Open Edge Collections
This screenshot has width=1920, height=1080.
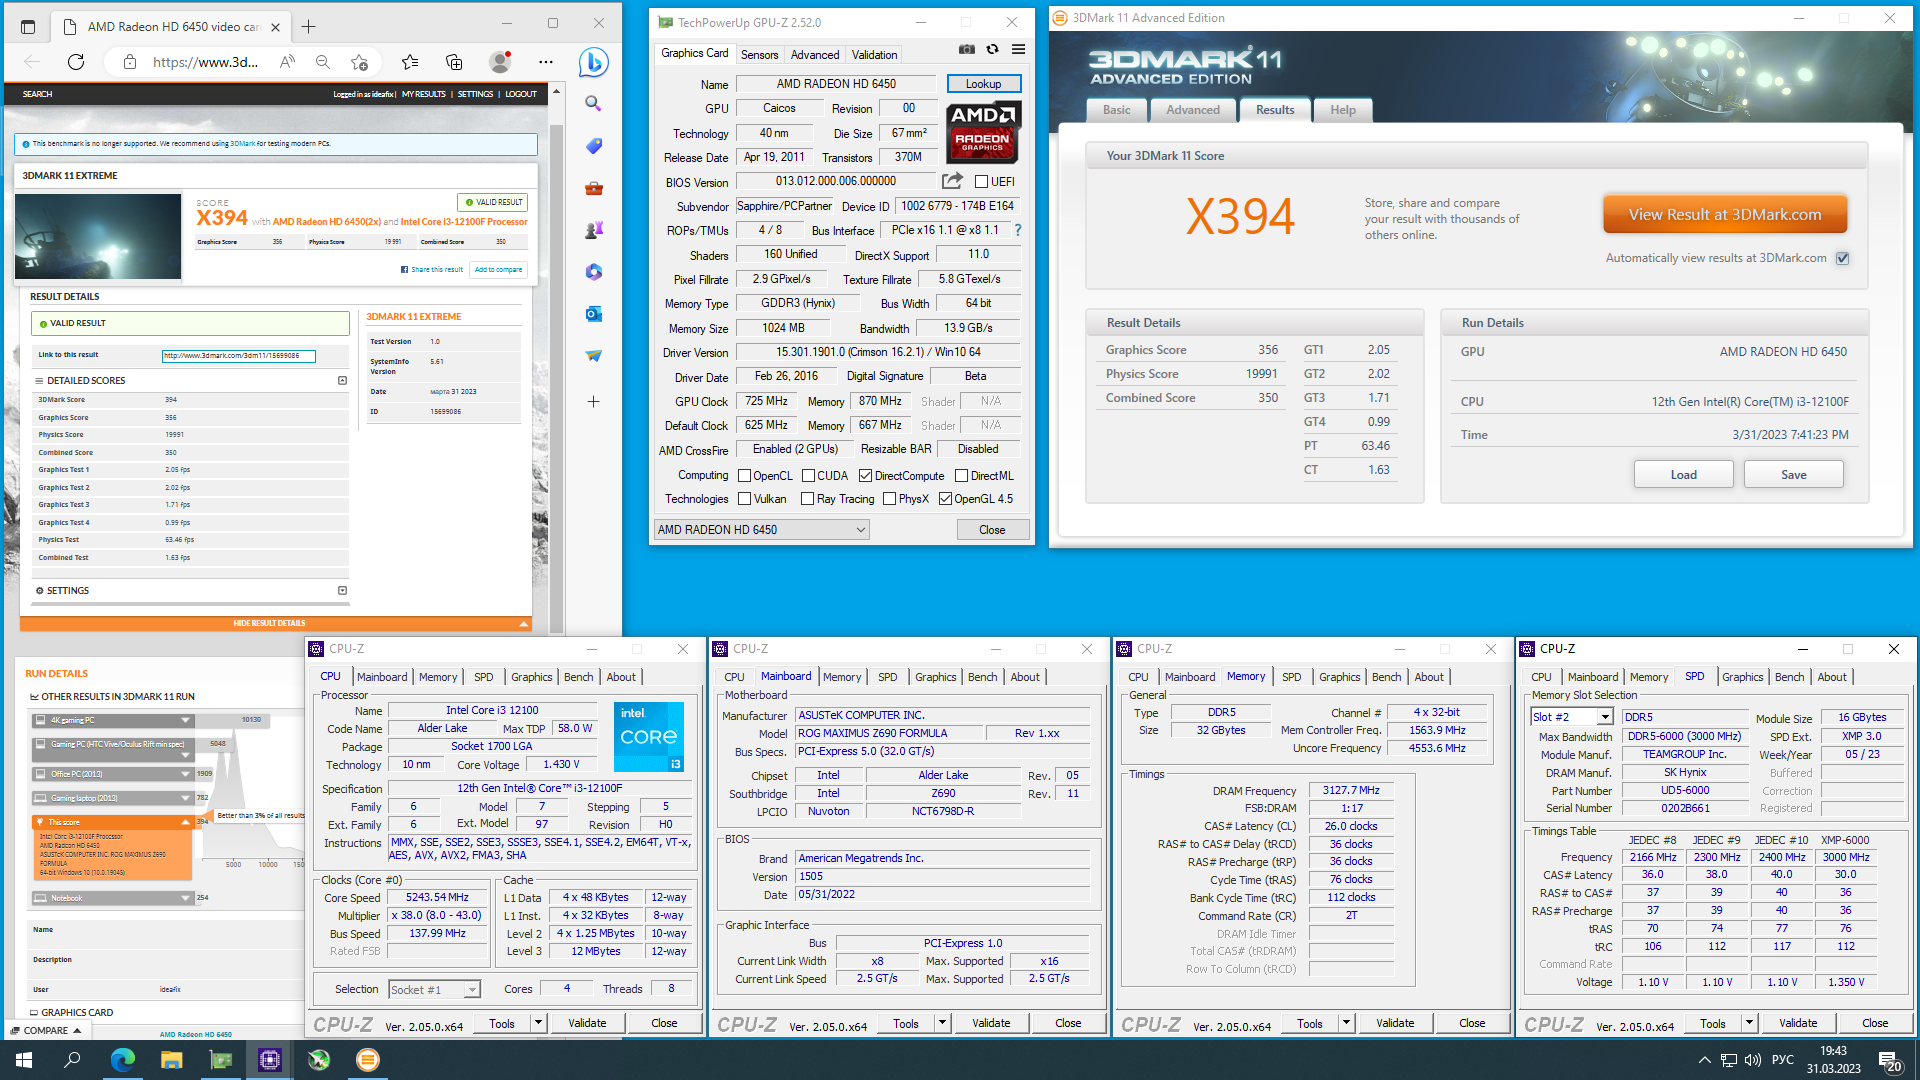pos(454,62)
